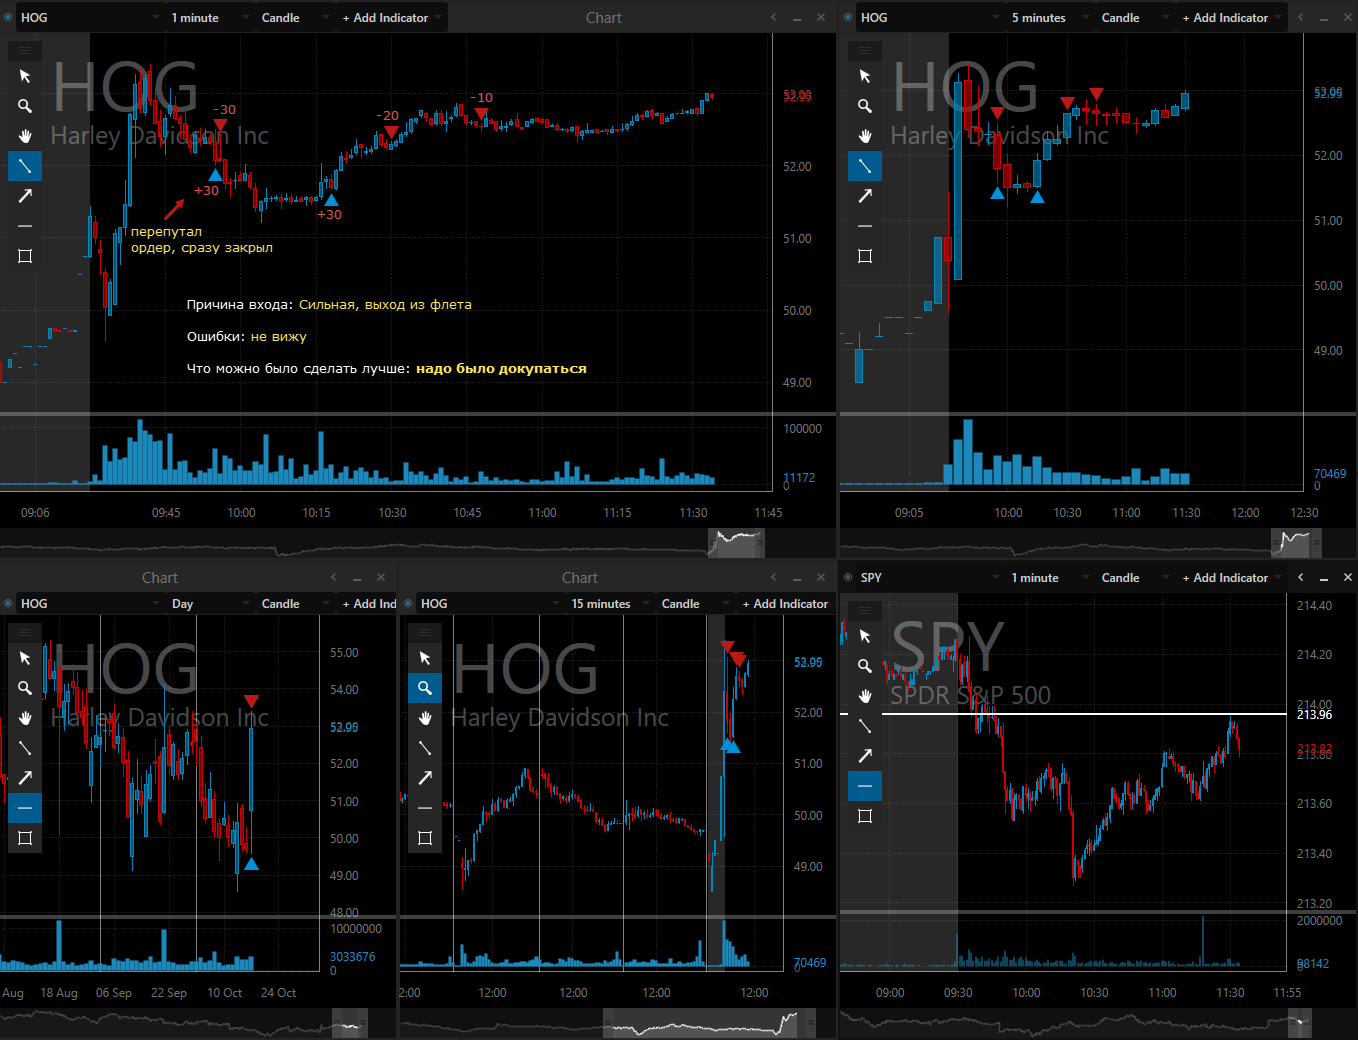The image size is (1358, 1040).
Task: Click the 'перепутал' annotation text on chart
Action: tap(166, 231)
